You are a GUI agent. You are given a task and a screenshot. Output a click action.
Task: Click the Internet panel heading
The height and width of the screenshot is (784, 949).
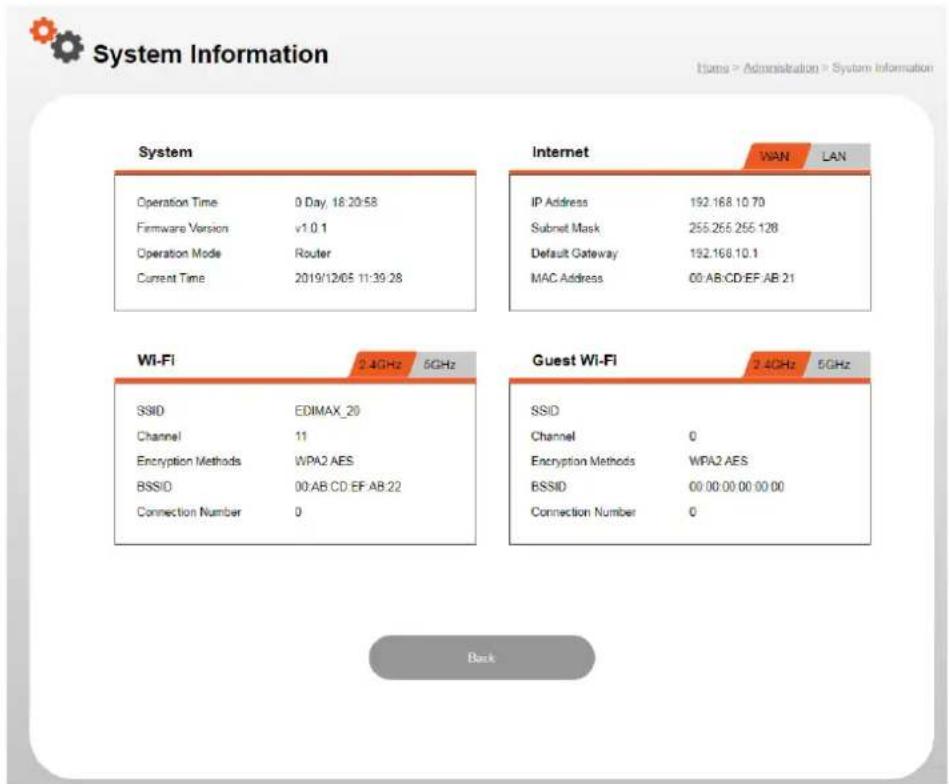point(560,152)
